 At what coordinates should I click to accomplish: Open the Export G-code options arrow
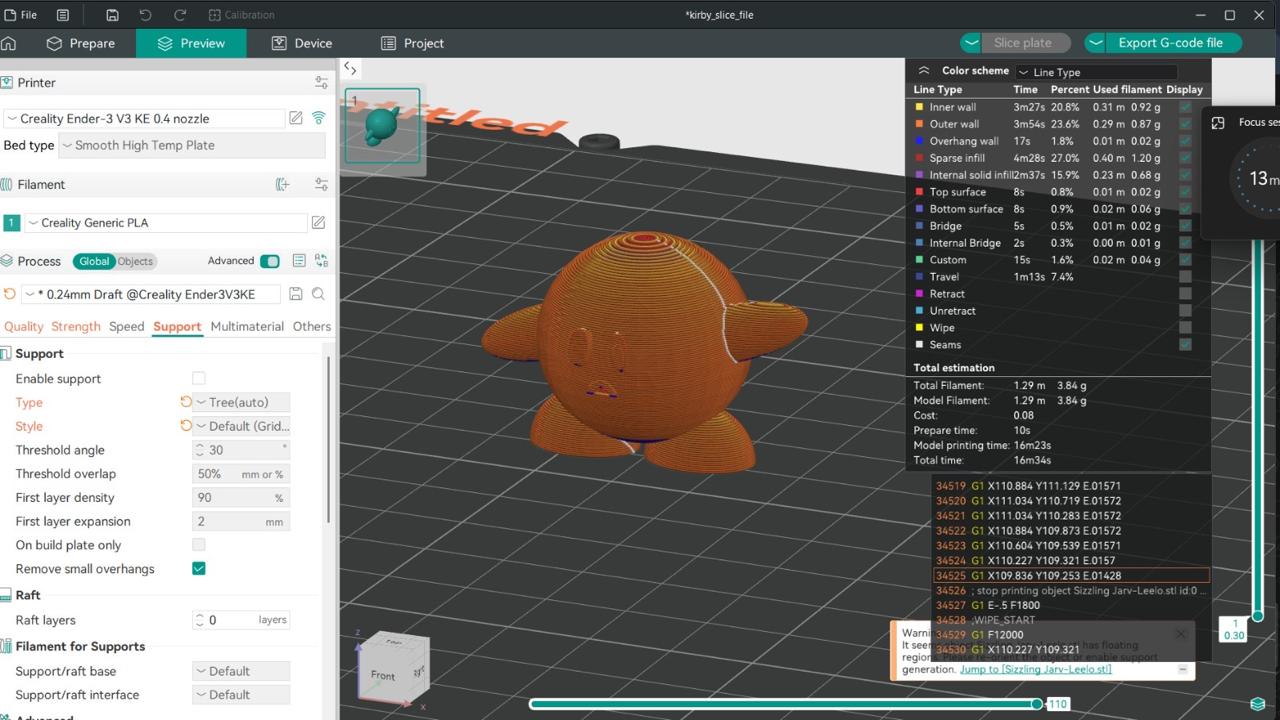(x=1095, y=43)
